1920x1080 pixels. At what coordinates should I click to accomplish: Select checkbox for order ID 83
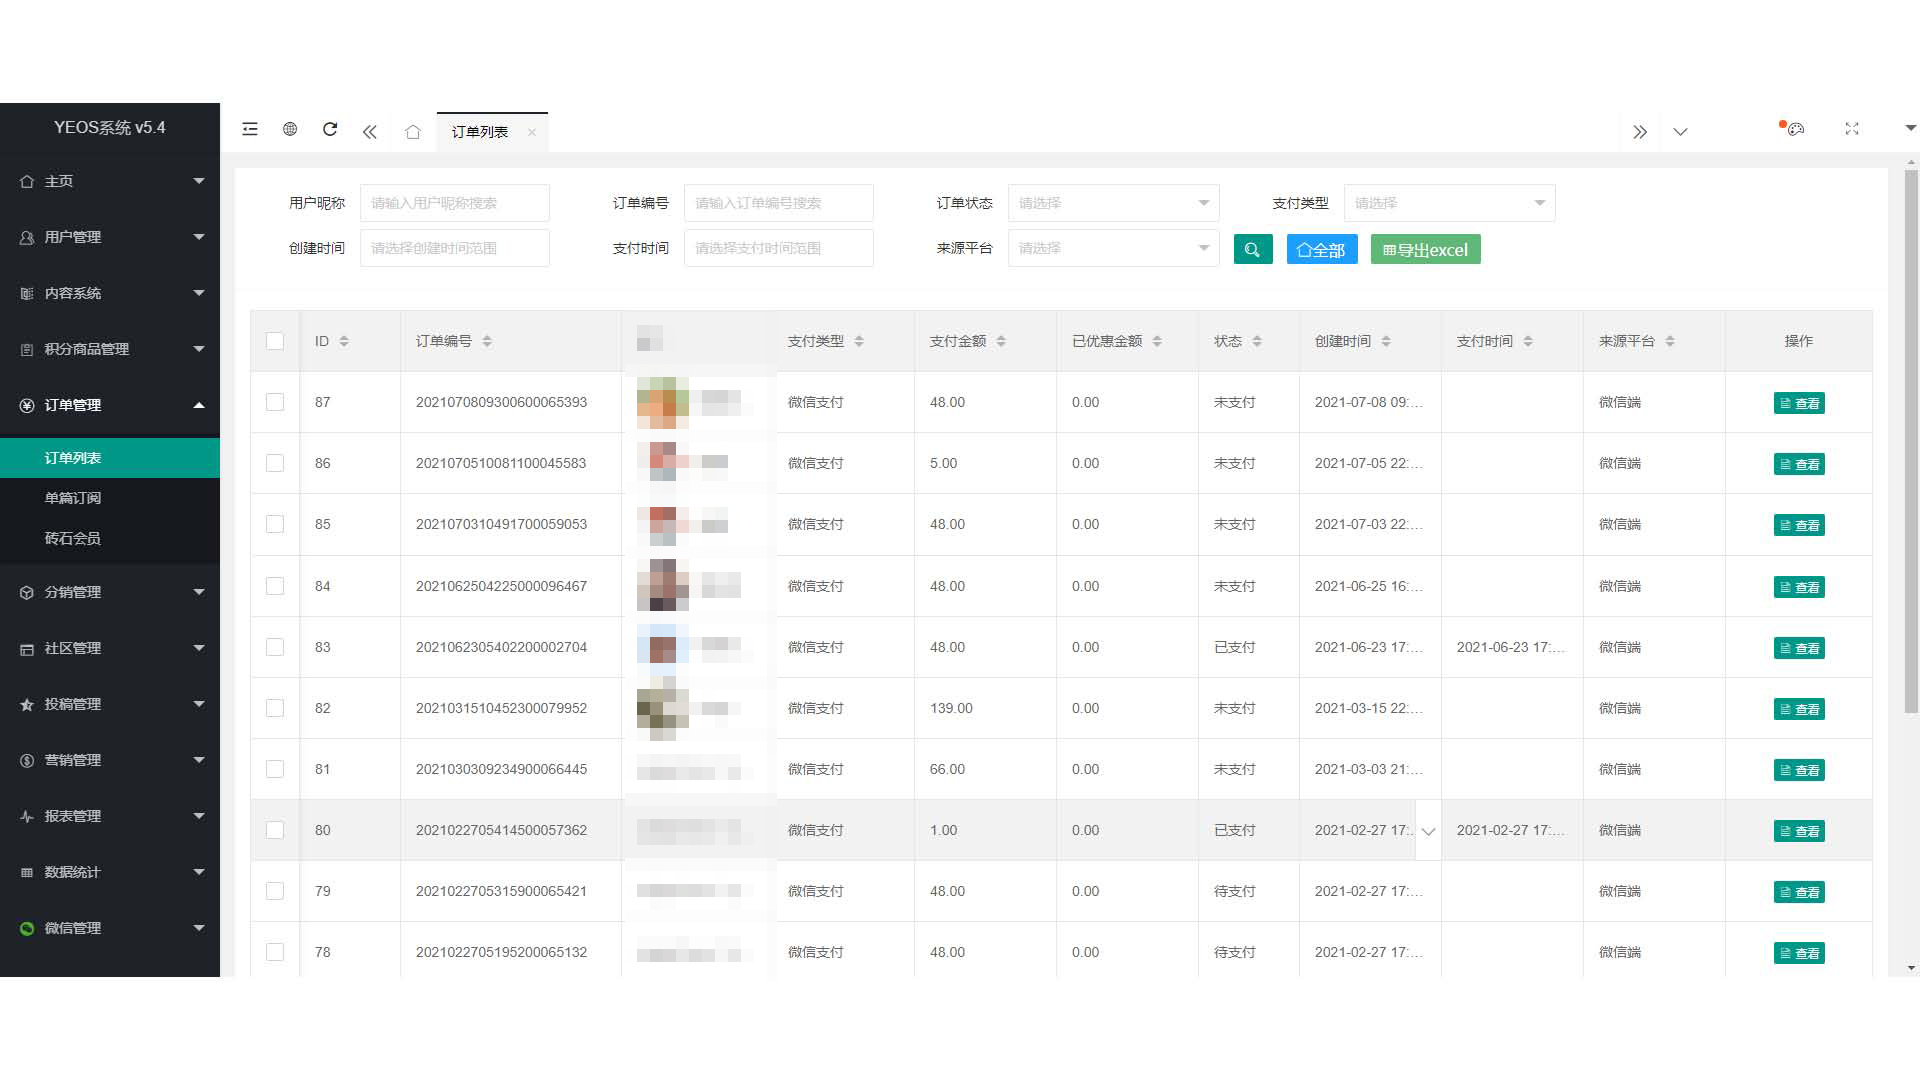pos(275,647)
